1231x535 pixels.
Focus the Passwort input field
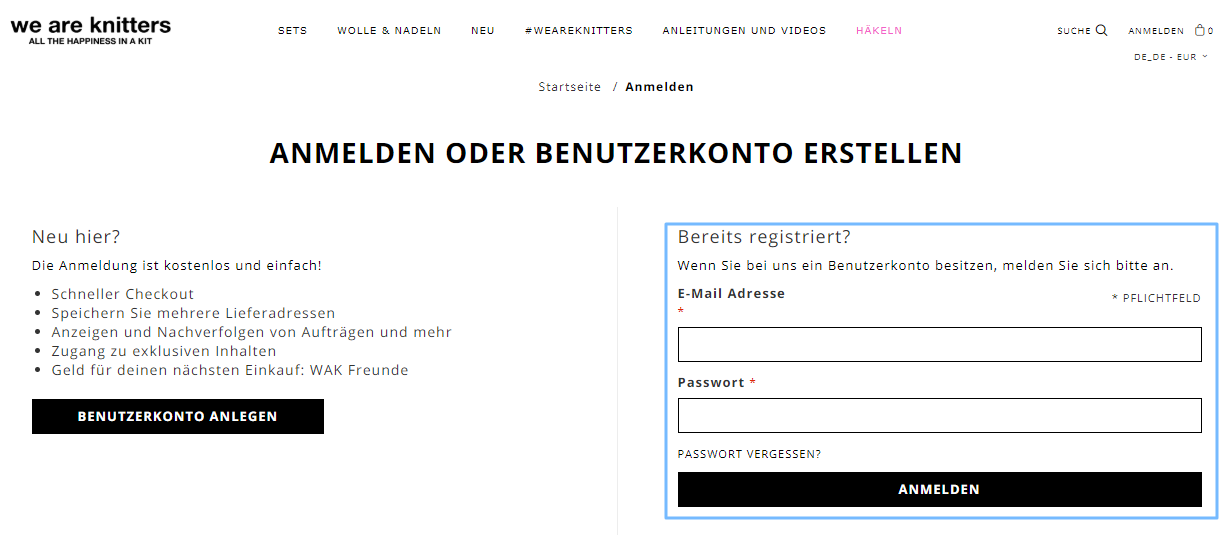coord(940,415)
